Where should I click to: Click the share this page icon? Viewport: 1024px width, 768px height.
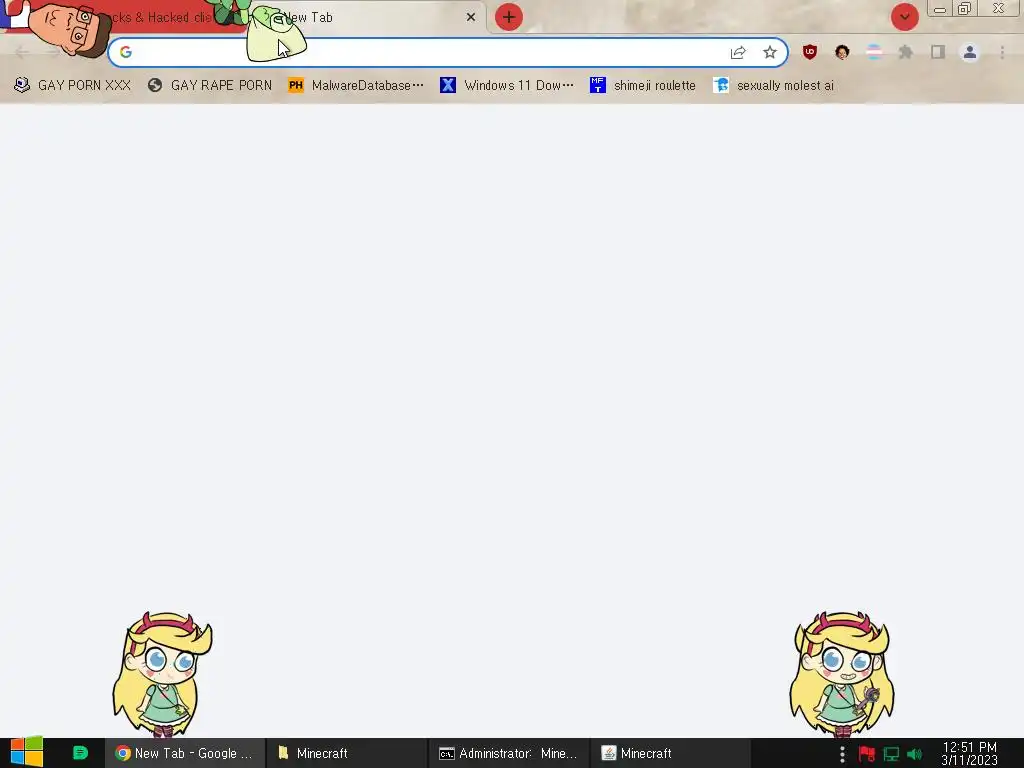[738, 52]
